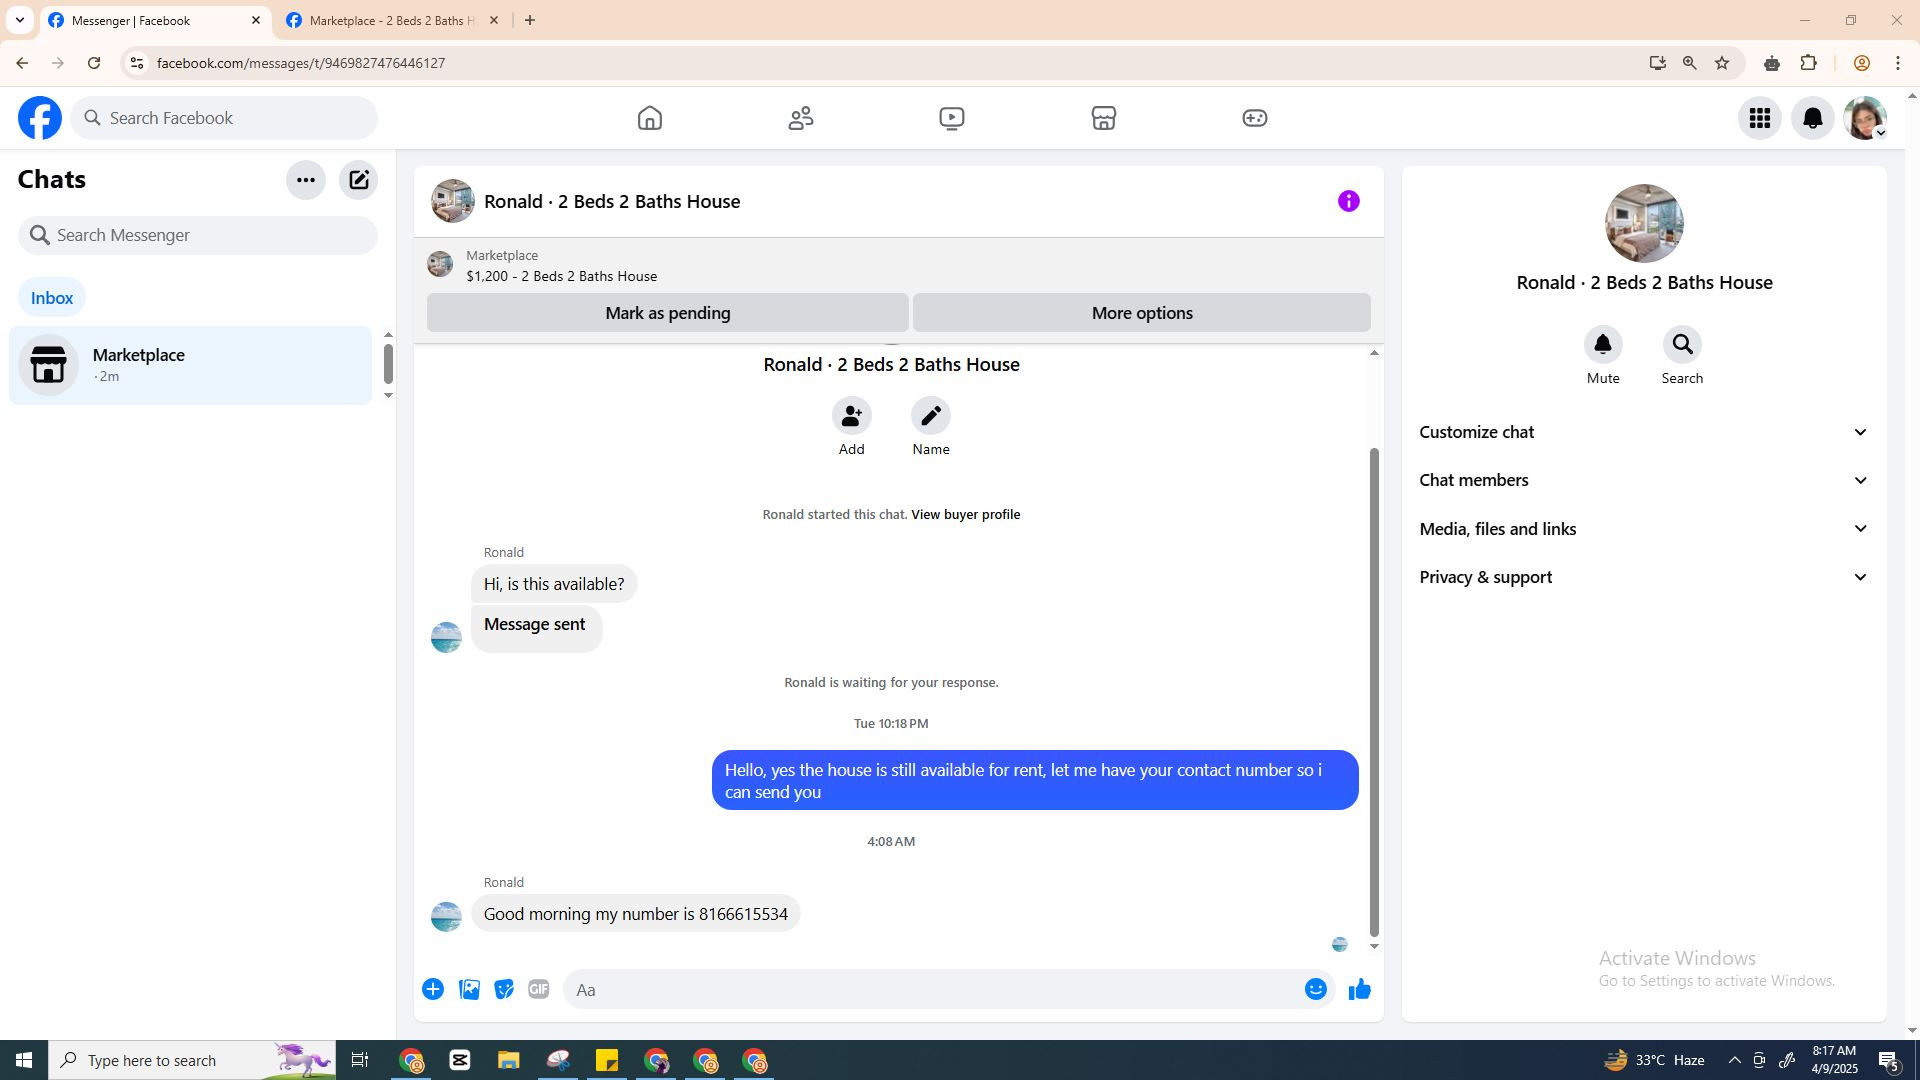This screenshot has height=1080, width=1920.
Task: Close the Marketplace browser tab
Action: click(x=494, y=20)
